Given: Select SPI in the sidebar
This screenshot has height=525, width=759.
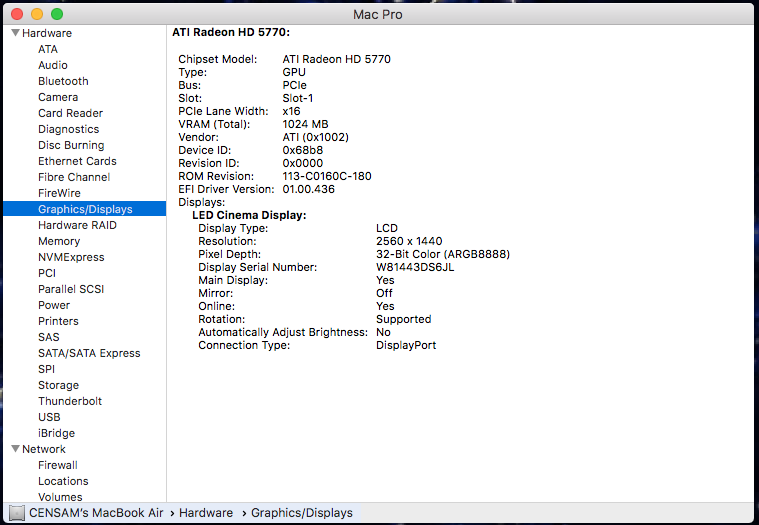Looking at the screenshot, I should (46, 369).
